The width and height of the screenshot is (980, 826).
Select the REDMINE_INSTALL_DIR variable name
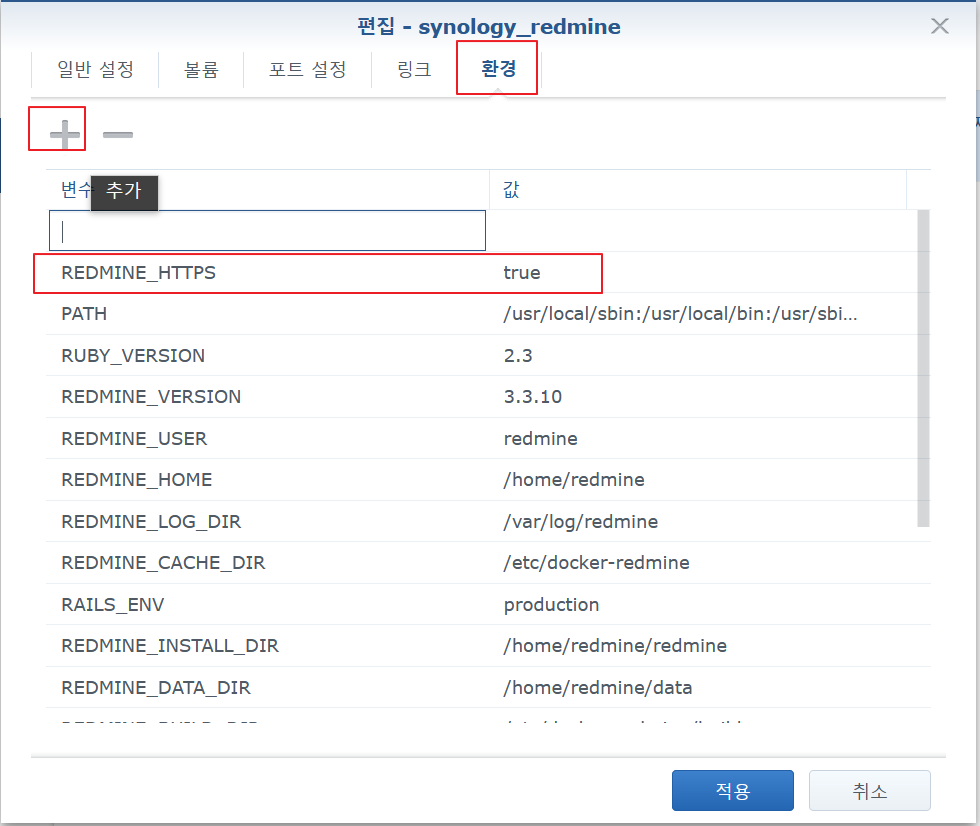click(x=170, y=646)
